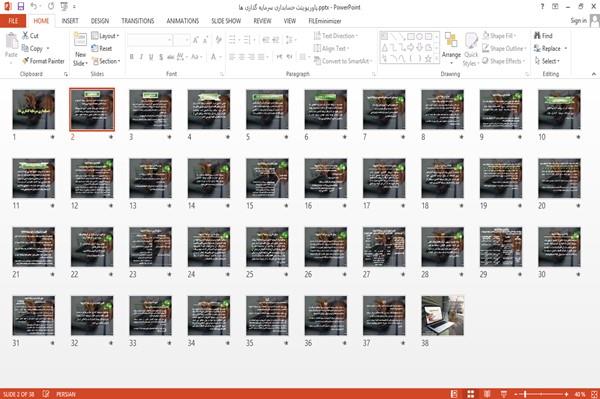The width and height of the screenshot is (600, 399).
Task: Select the rectangle shape in shapes gallery
Action: [411, 36]
